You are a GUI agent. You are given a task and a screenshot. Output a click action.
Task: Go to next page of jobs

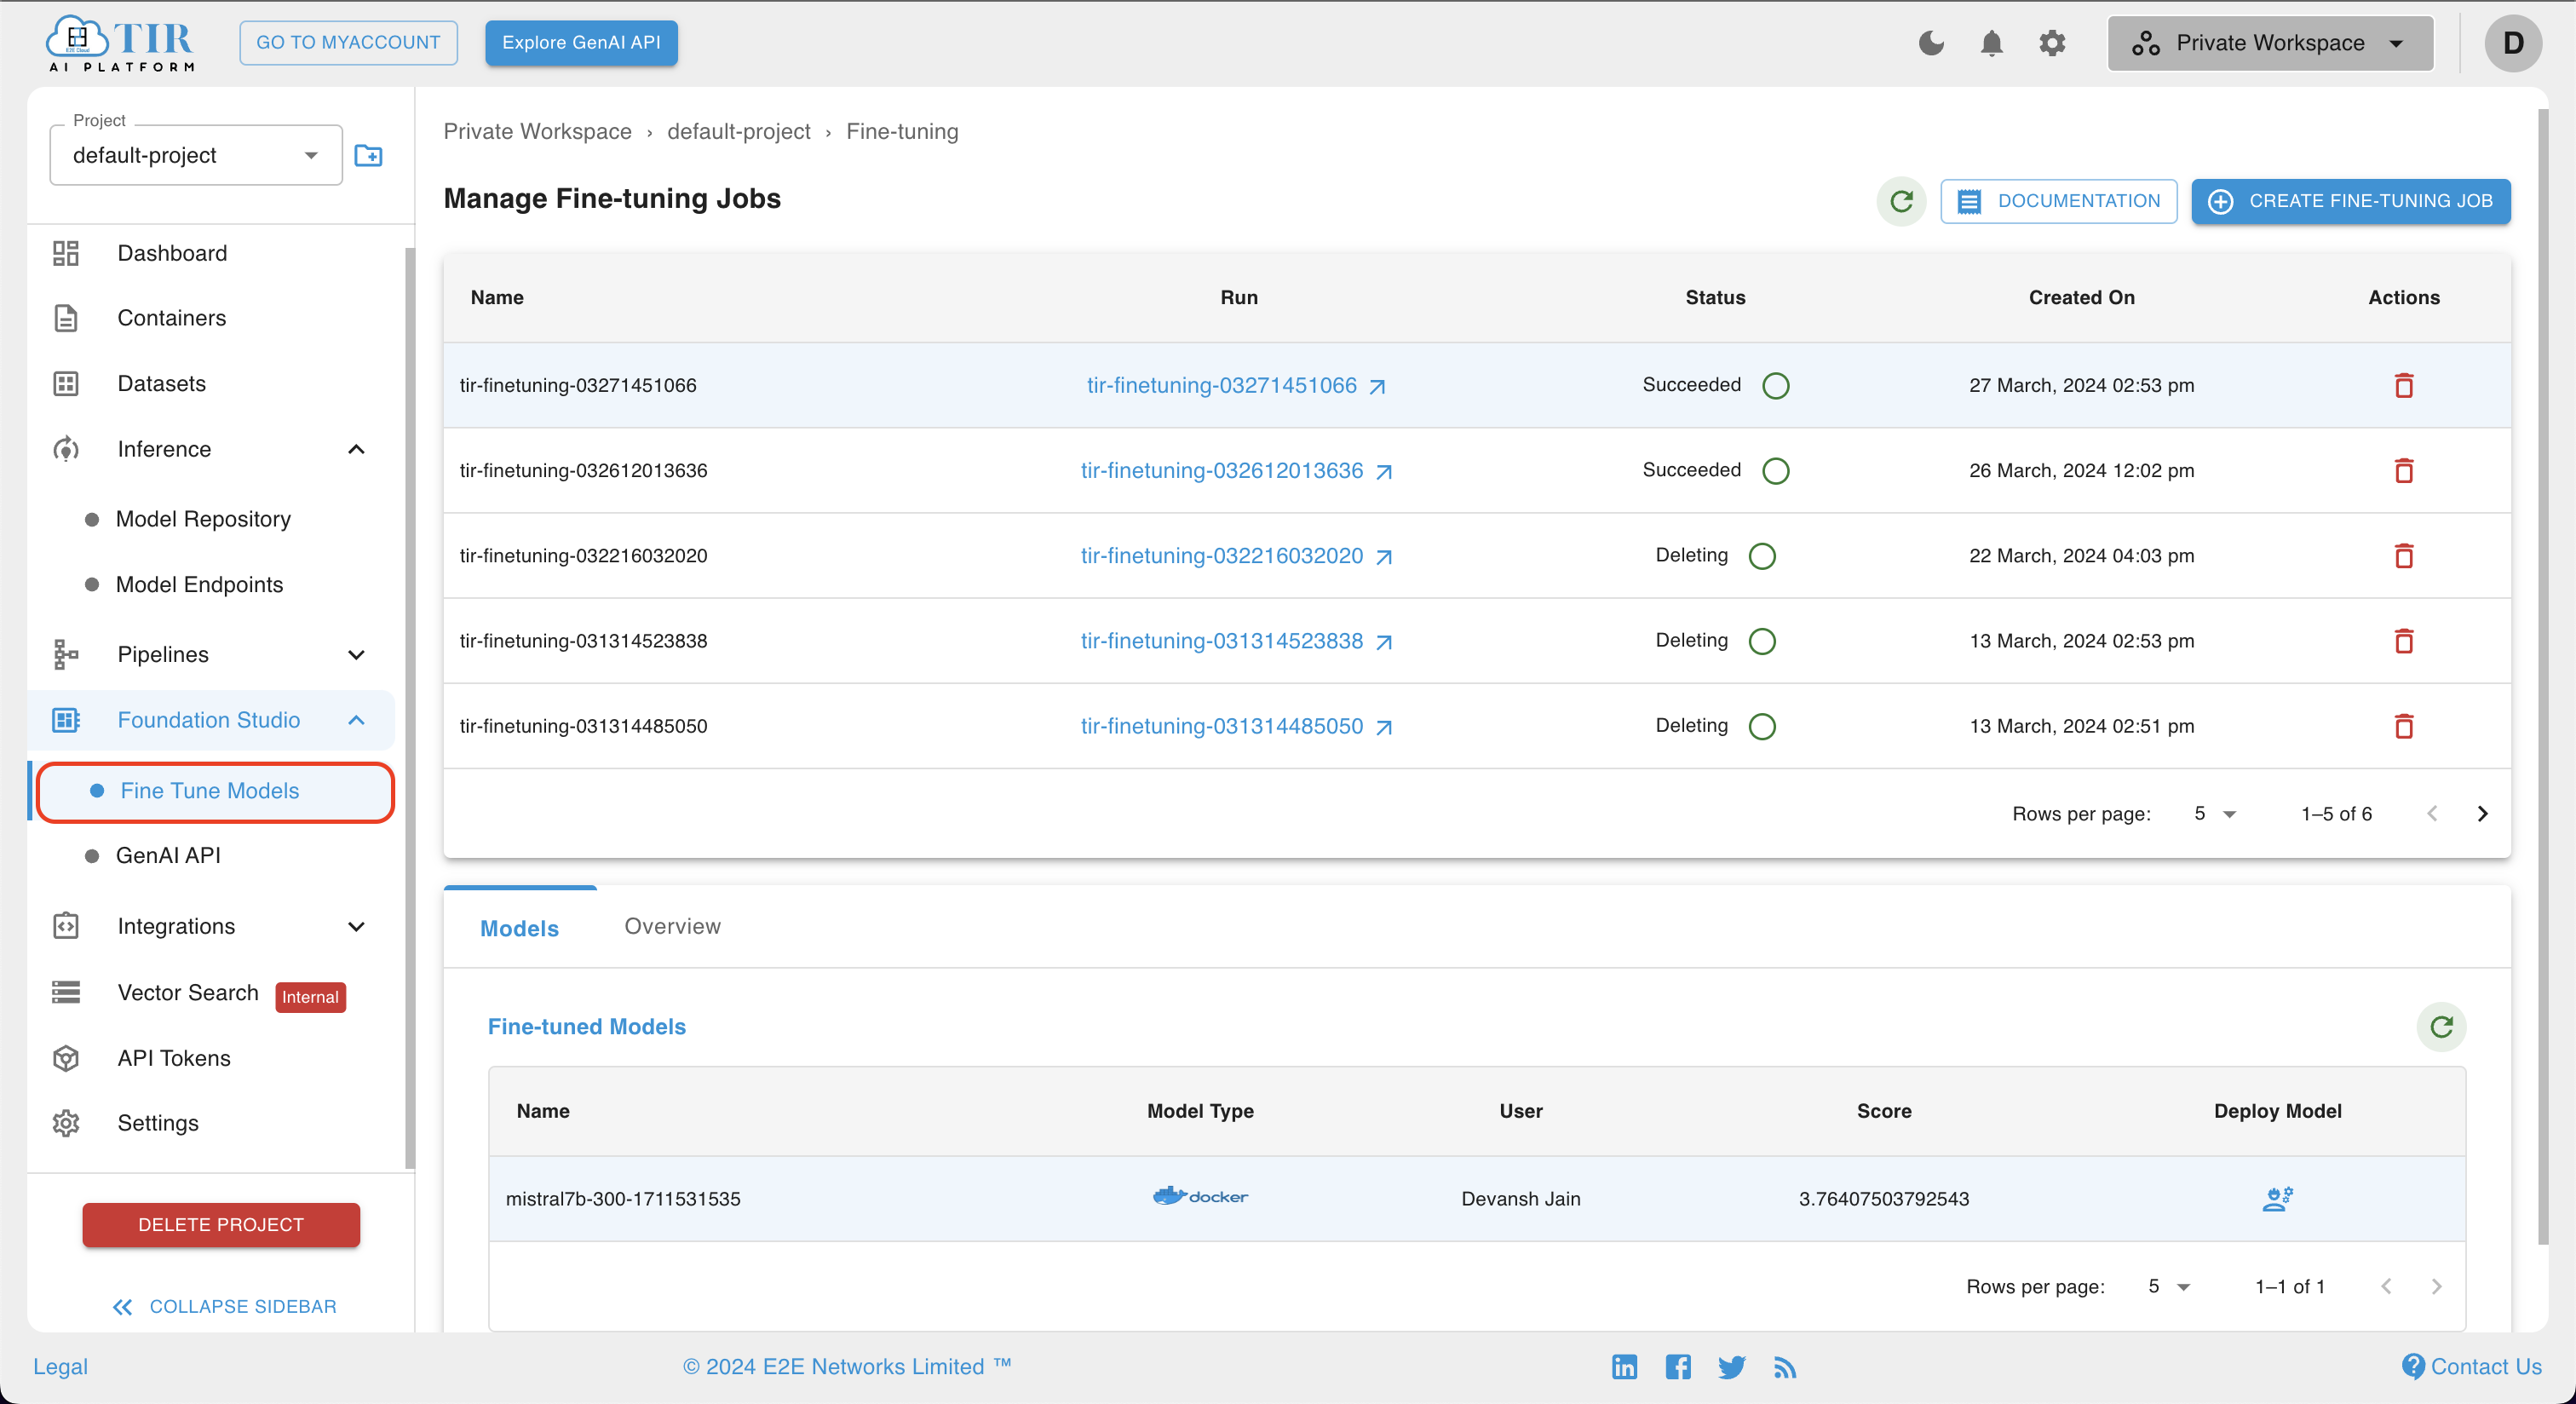(x=2482, y=814)
